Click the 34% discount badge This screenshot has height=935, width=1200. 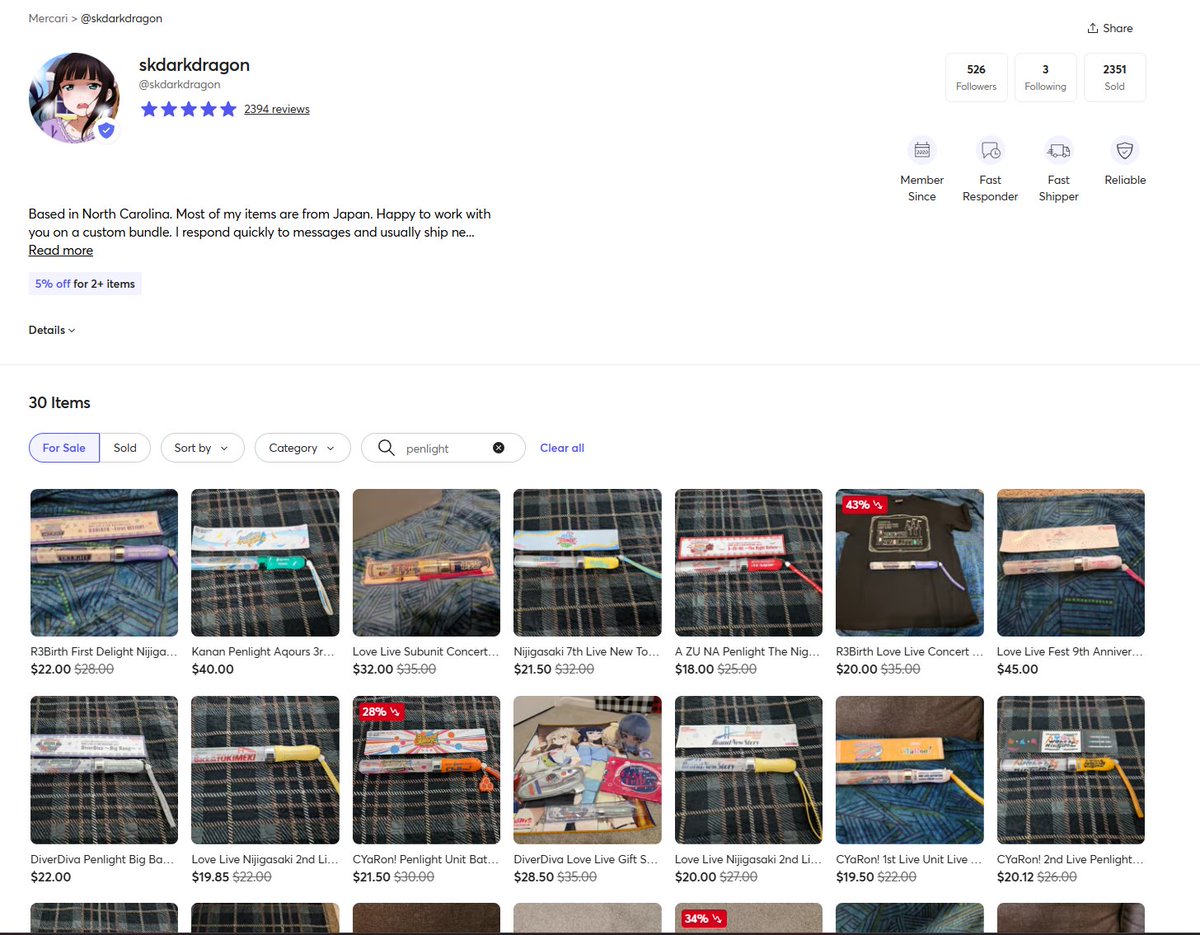coord(702,918)
